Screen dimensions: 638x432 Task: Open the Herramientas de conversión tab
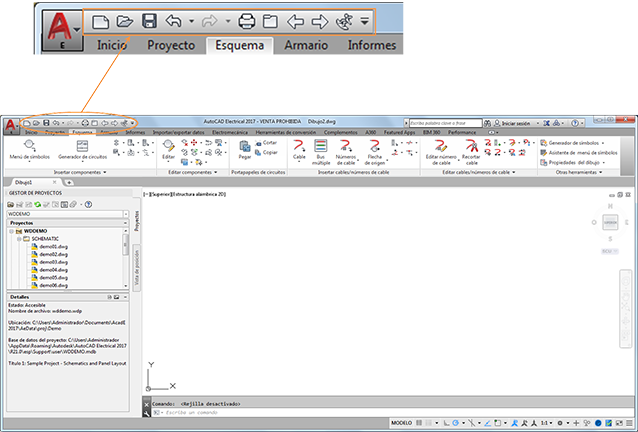[286, 133]
